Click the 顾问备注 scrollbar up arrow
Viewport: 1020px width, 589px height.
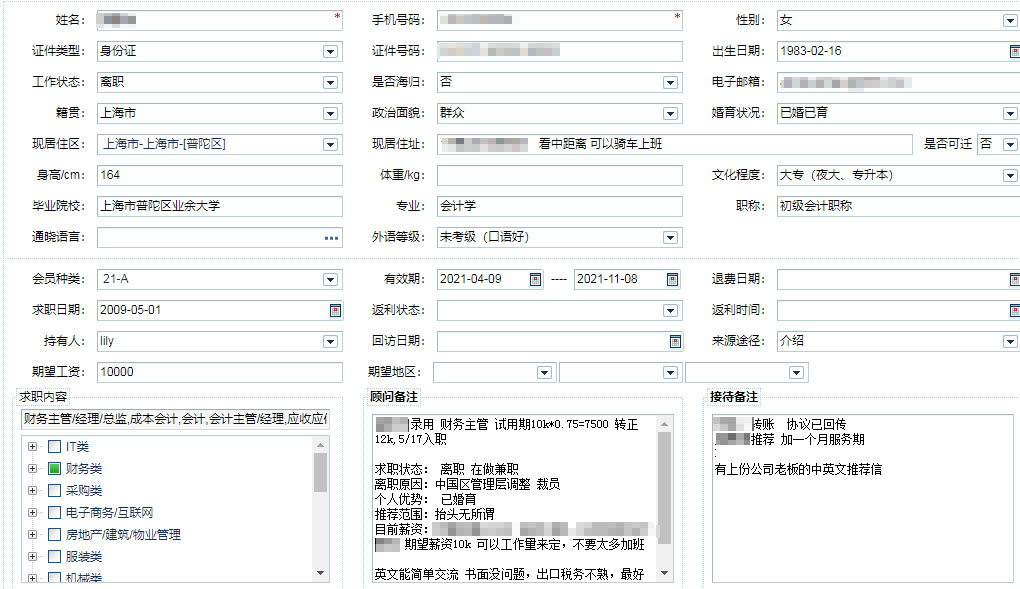point(664,424)
